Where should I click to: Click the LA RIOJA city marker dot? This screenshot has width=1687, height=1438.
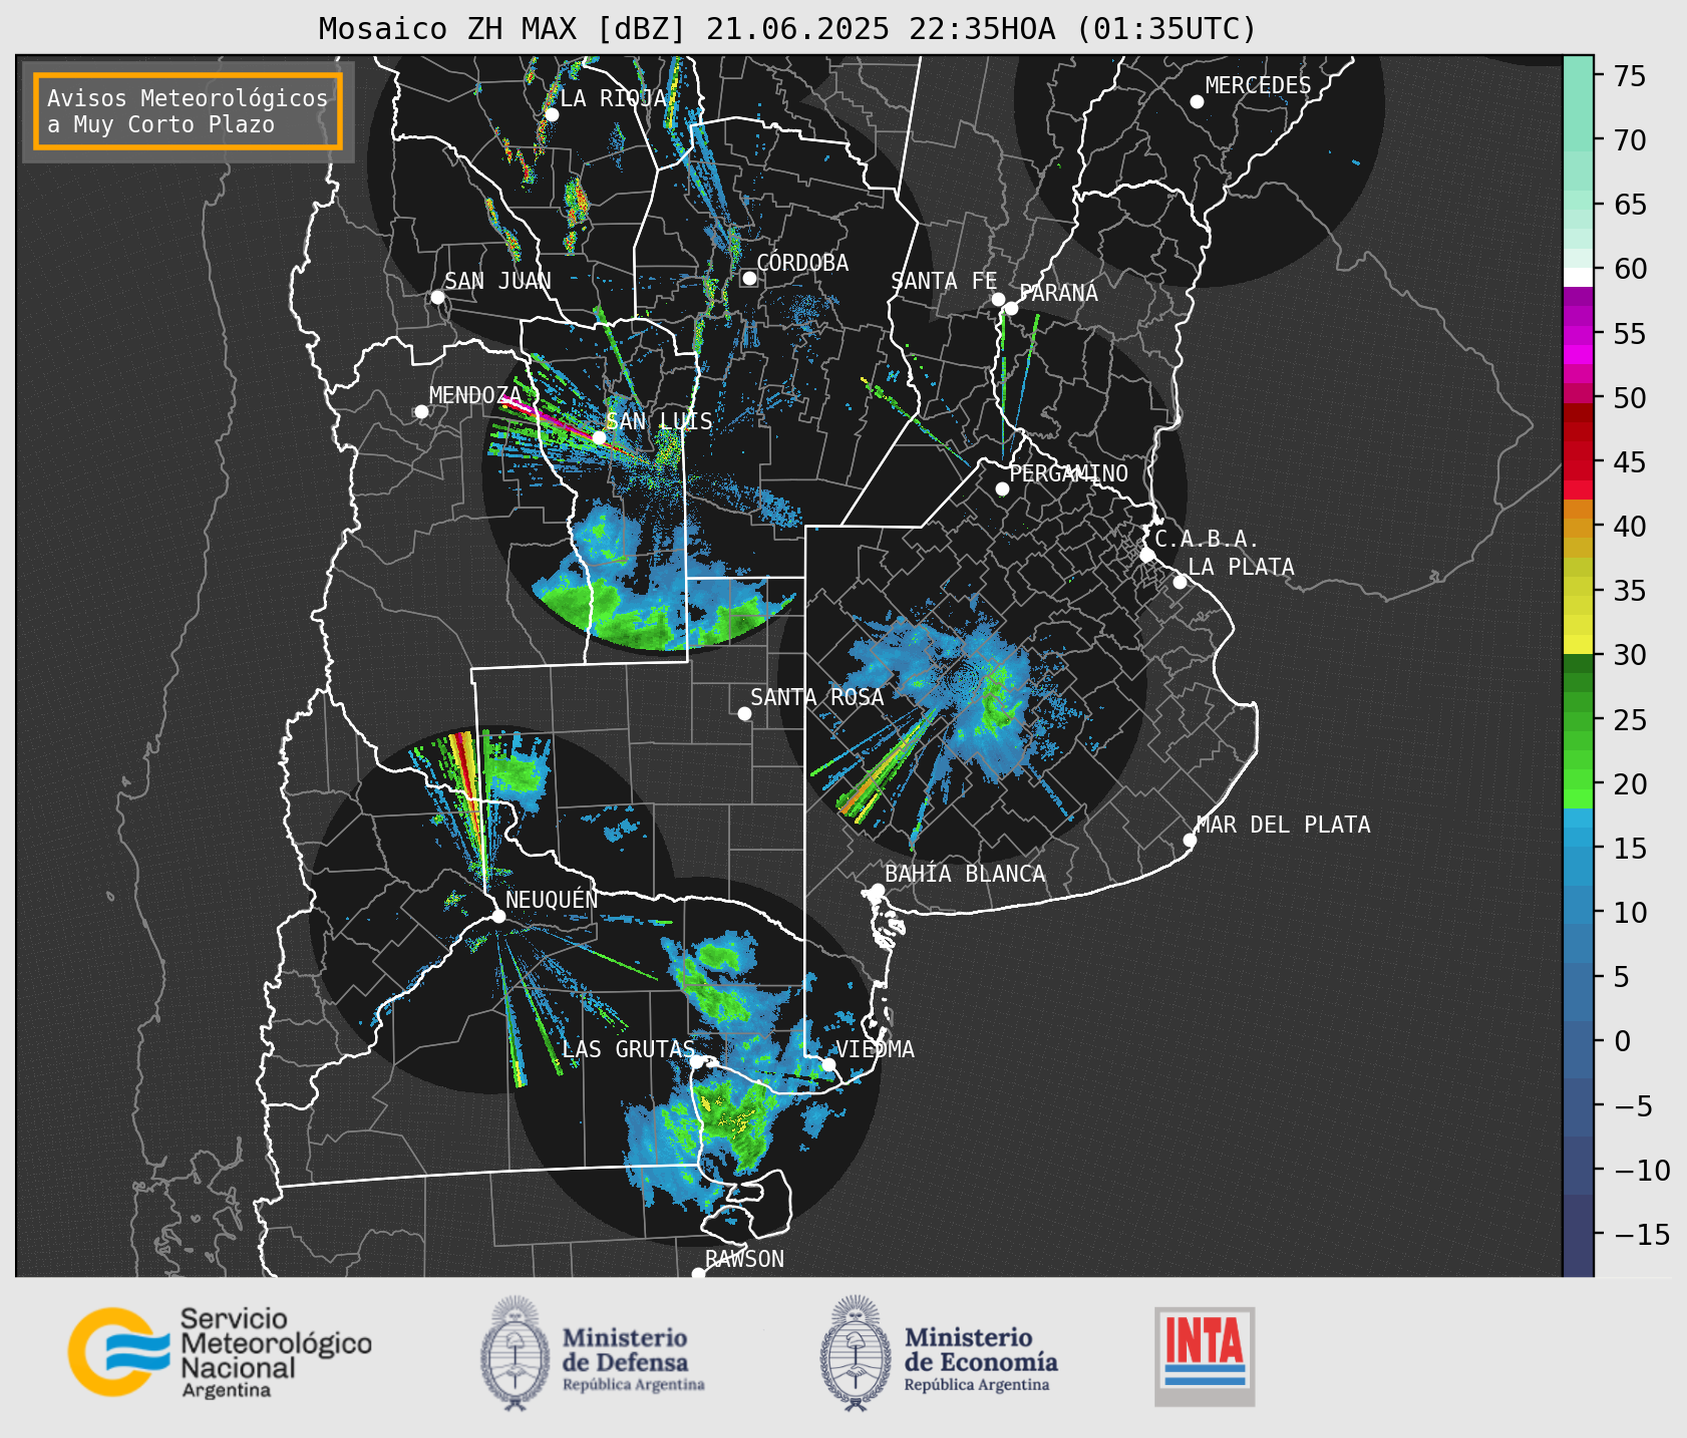[x=551, y=115]
